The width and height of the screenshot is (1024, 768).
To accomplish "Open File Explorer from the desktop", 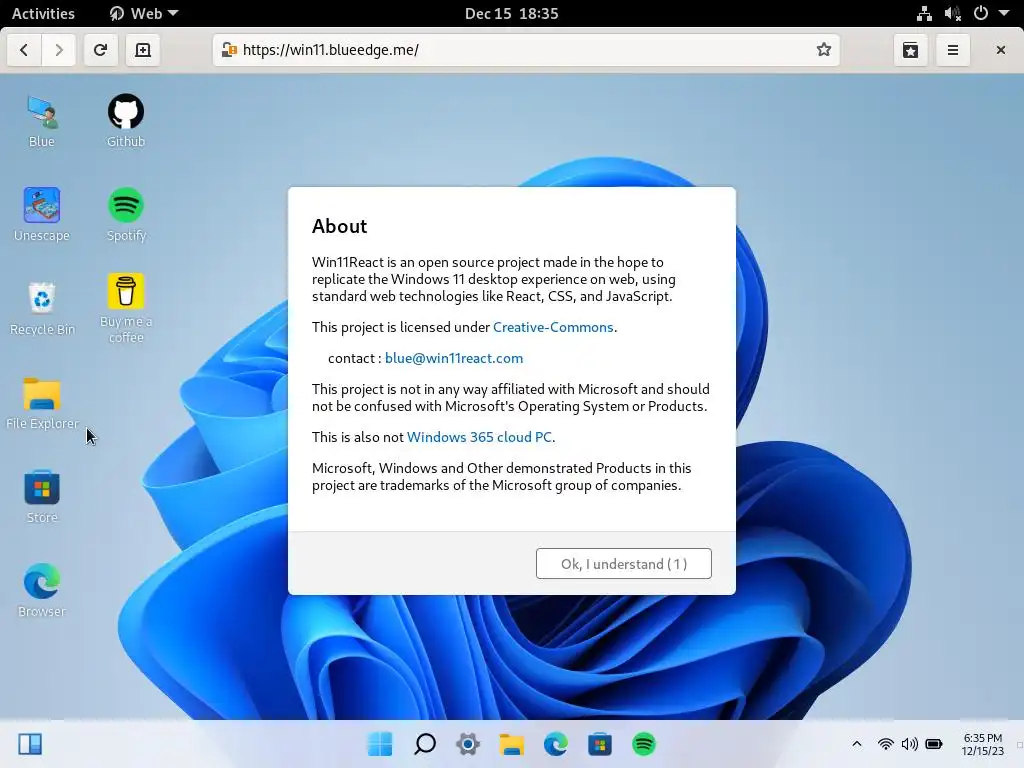I will pyautogui.click(x=42, y=403).
